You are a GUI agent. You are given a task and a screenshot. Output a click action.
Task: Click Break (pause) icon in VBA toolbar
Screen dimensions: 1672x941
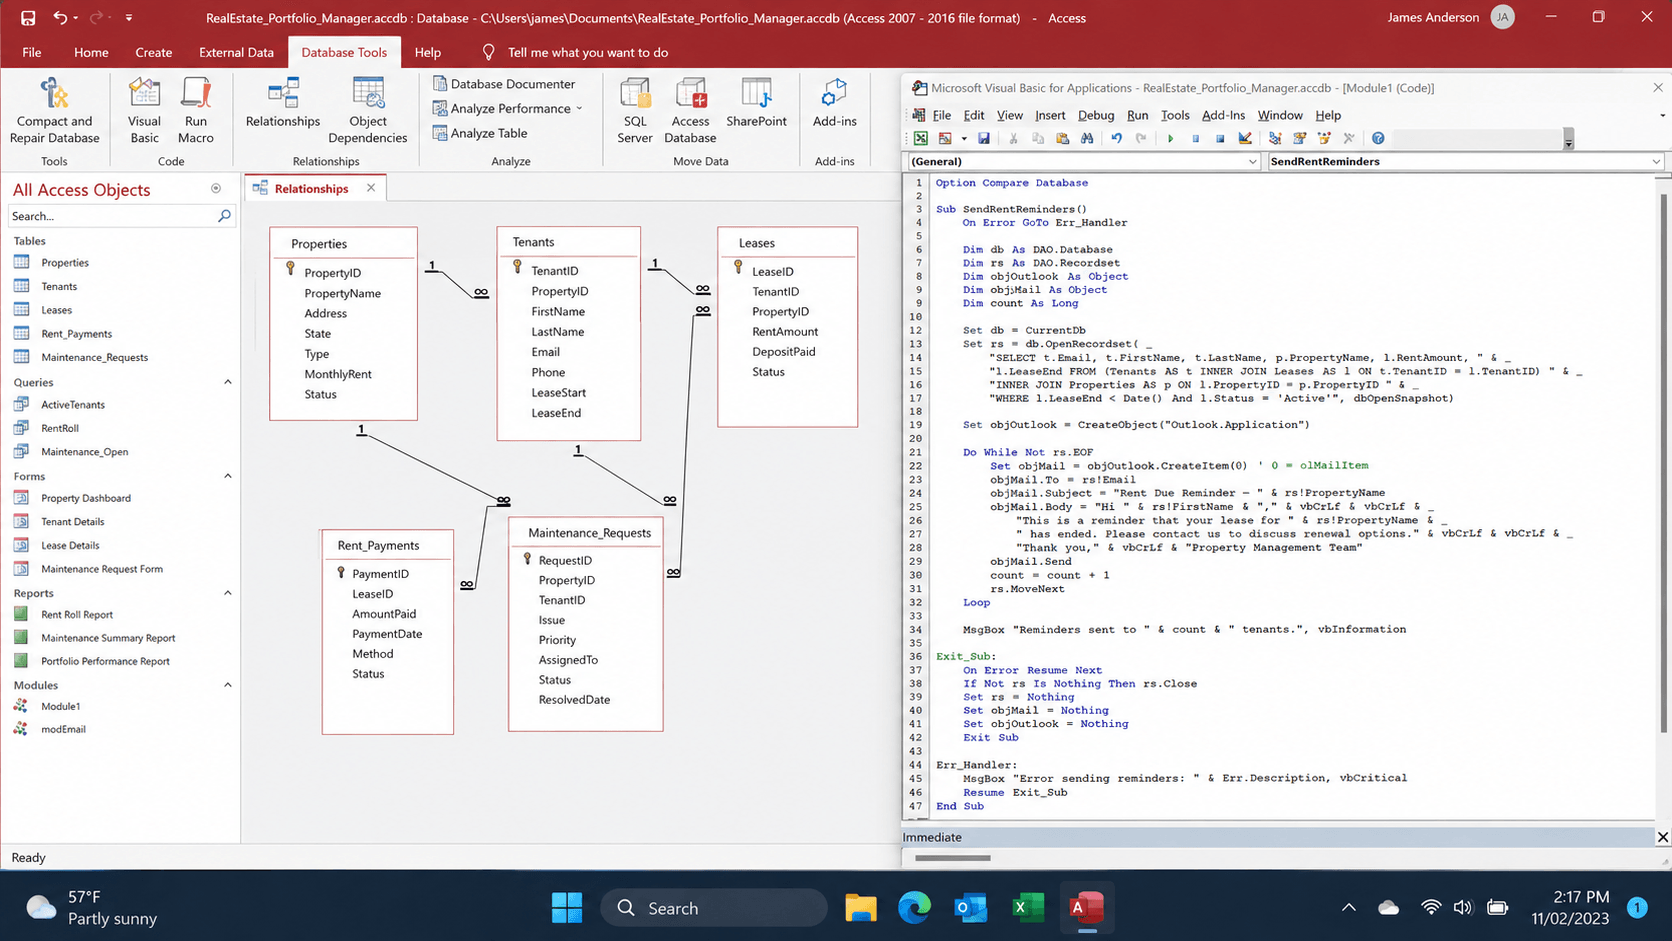tap(1195, 138)
